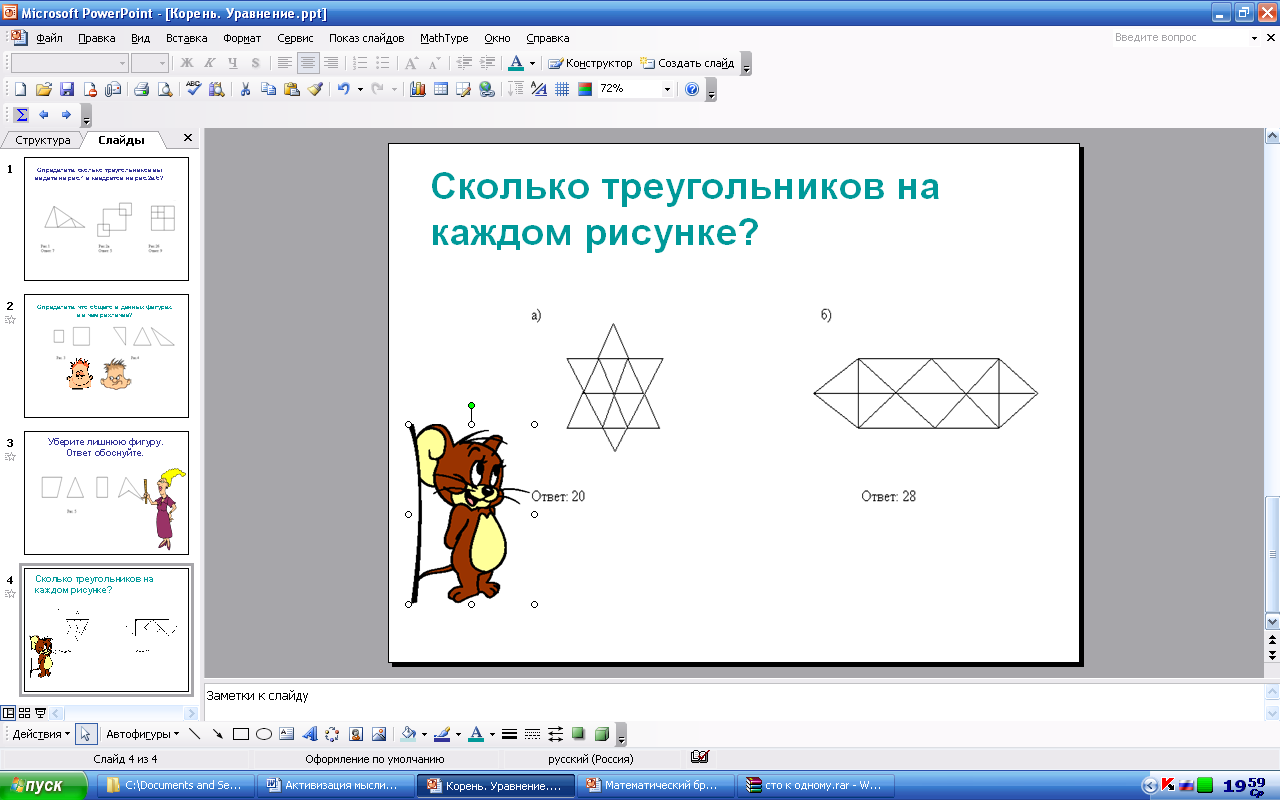Insert WordArt object
The height and width of the screenshot is (800, 1280).
(x=309, y=734)
